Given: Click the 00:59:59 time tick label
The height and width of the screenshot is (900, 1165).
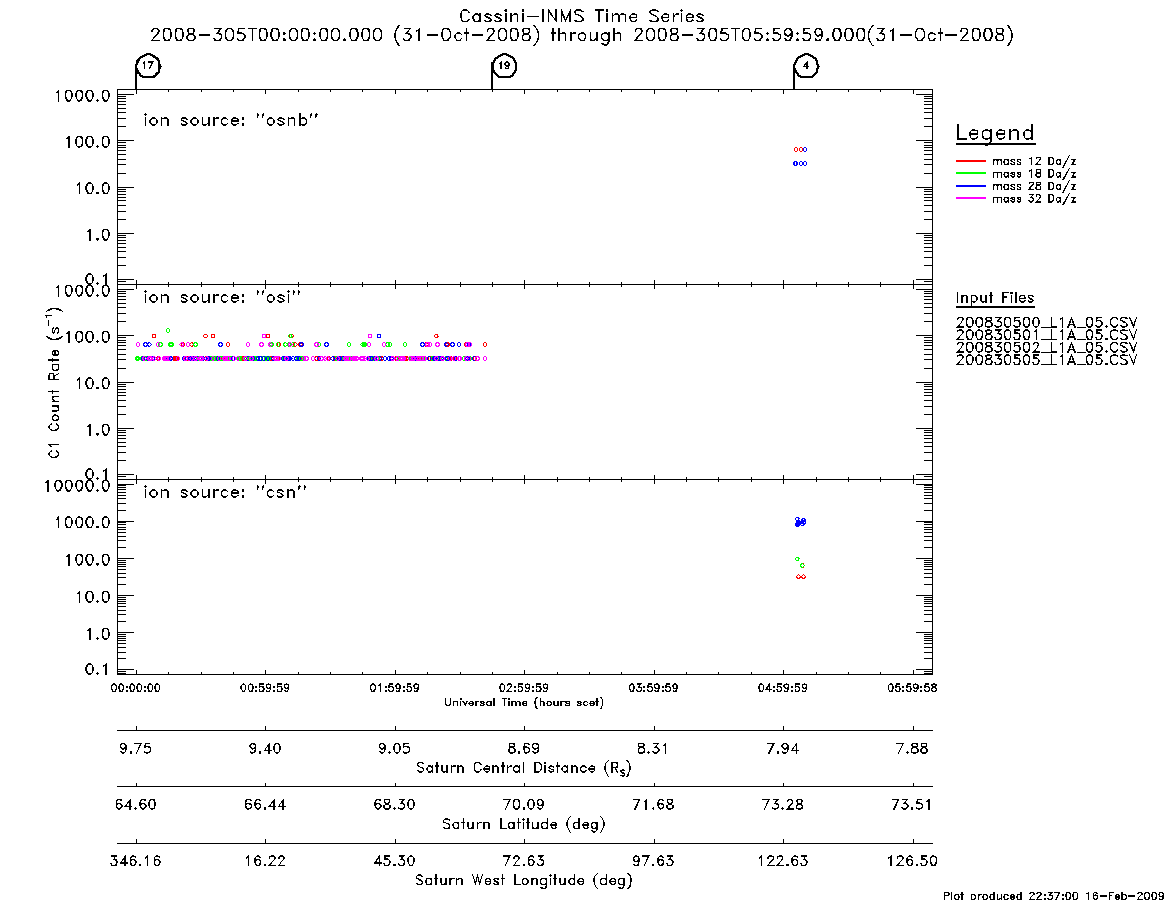Looking at the screenshot, I should tap(265, 688).
